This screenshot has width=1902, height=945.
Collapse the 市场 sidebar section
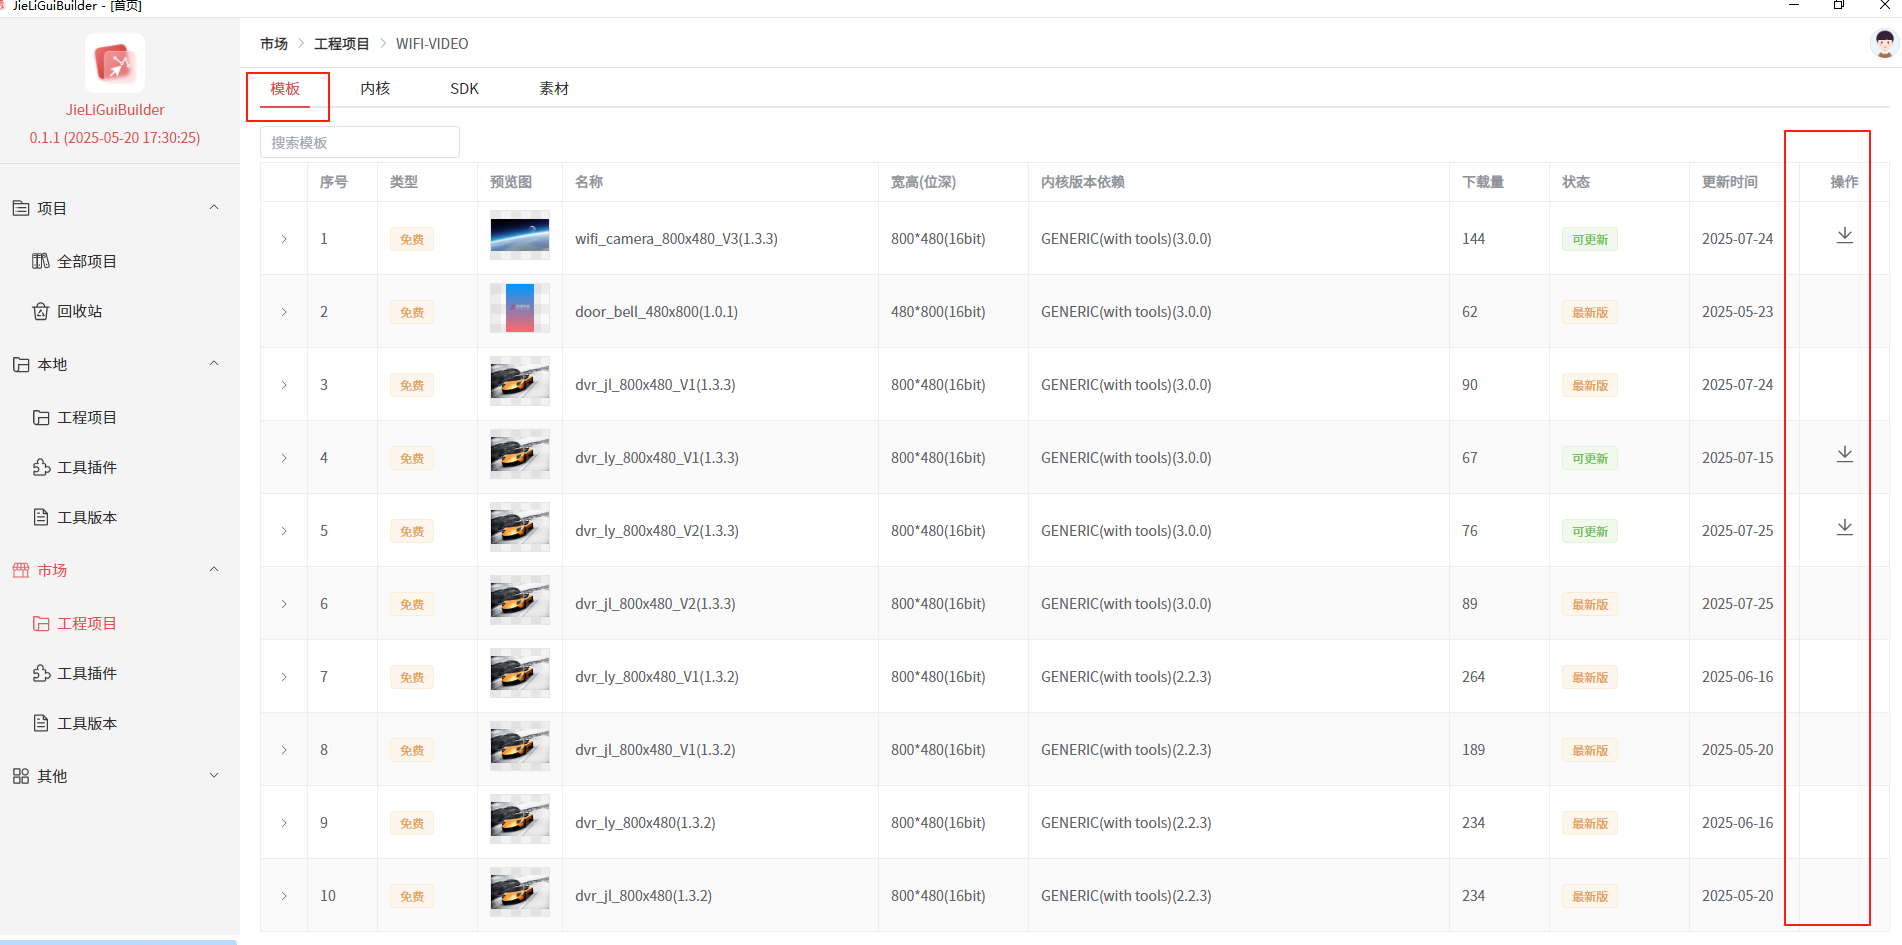pos(214,570)
